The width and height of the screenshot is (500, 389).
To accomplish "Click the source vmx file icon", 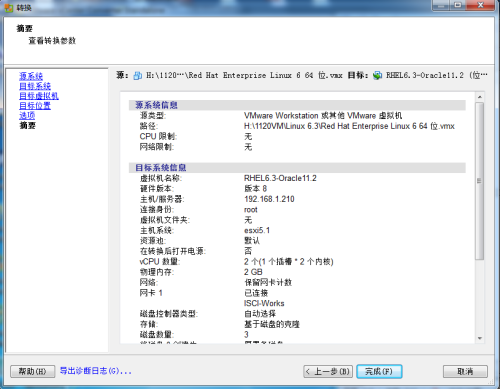I will click(x=138, y=76).
